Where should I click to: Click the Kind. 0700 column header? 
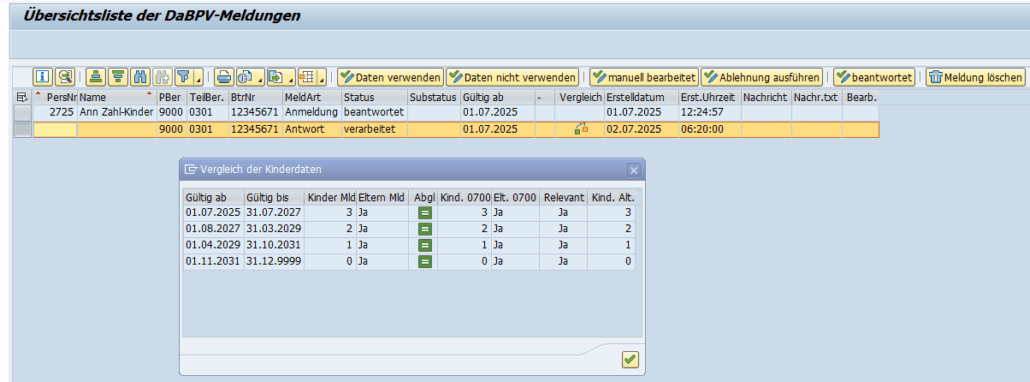tap(464, 197)
